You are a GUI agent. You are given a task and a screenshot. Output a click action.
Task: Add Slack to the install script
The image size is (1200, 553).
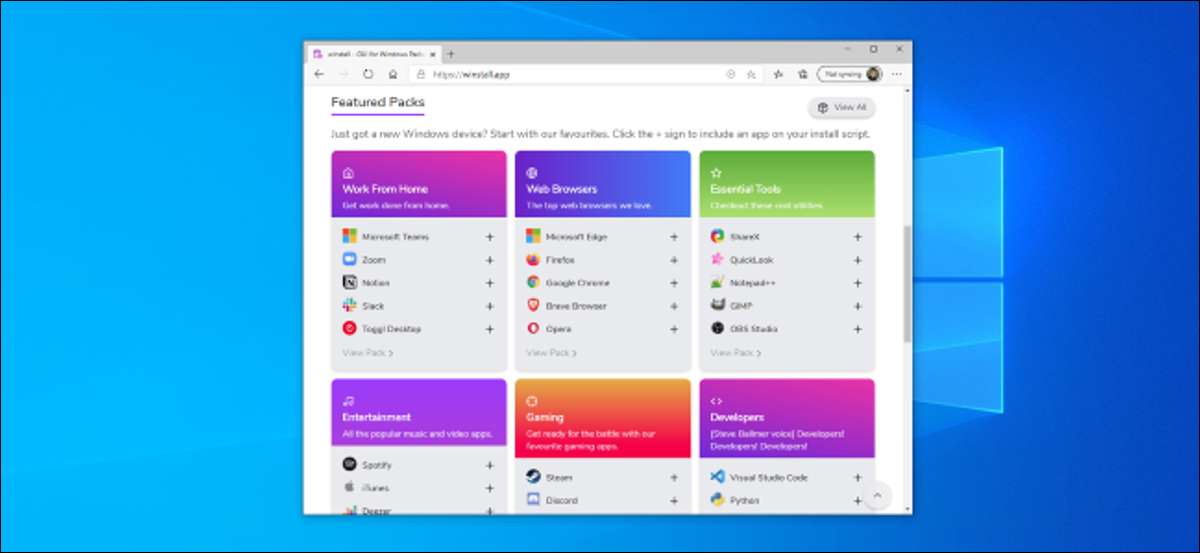click(490, 306)
